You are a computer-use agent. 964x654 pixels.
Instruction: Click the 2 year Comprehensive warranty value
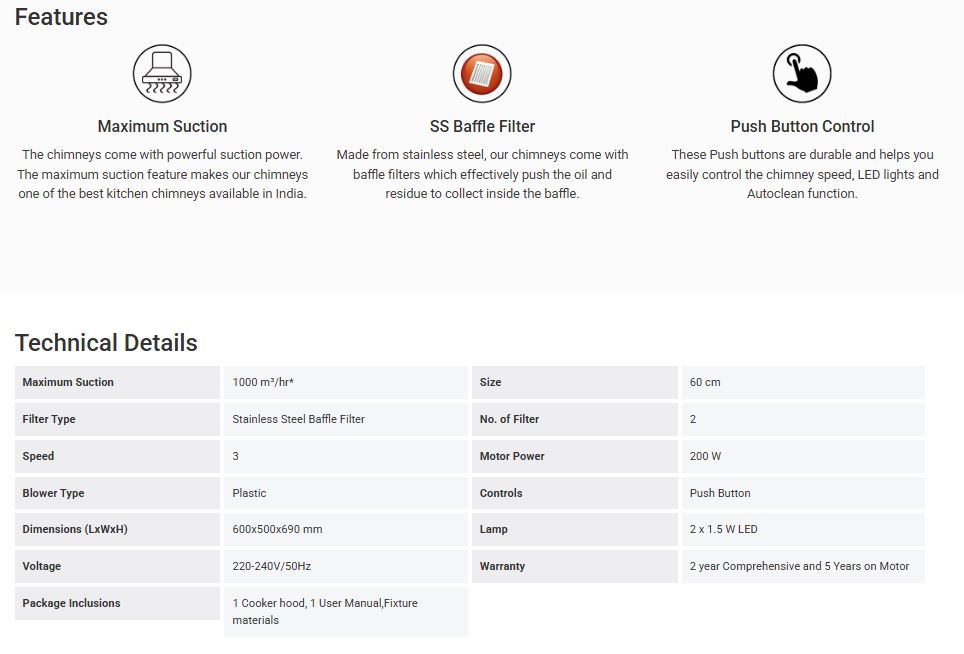tap(799, 566)
